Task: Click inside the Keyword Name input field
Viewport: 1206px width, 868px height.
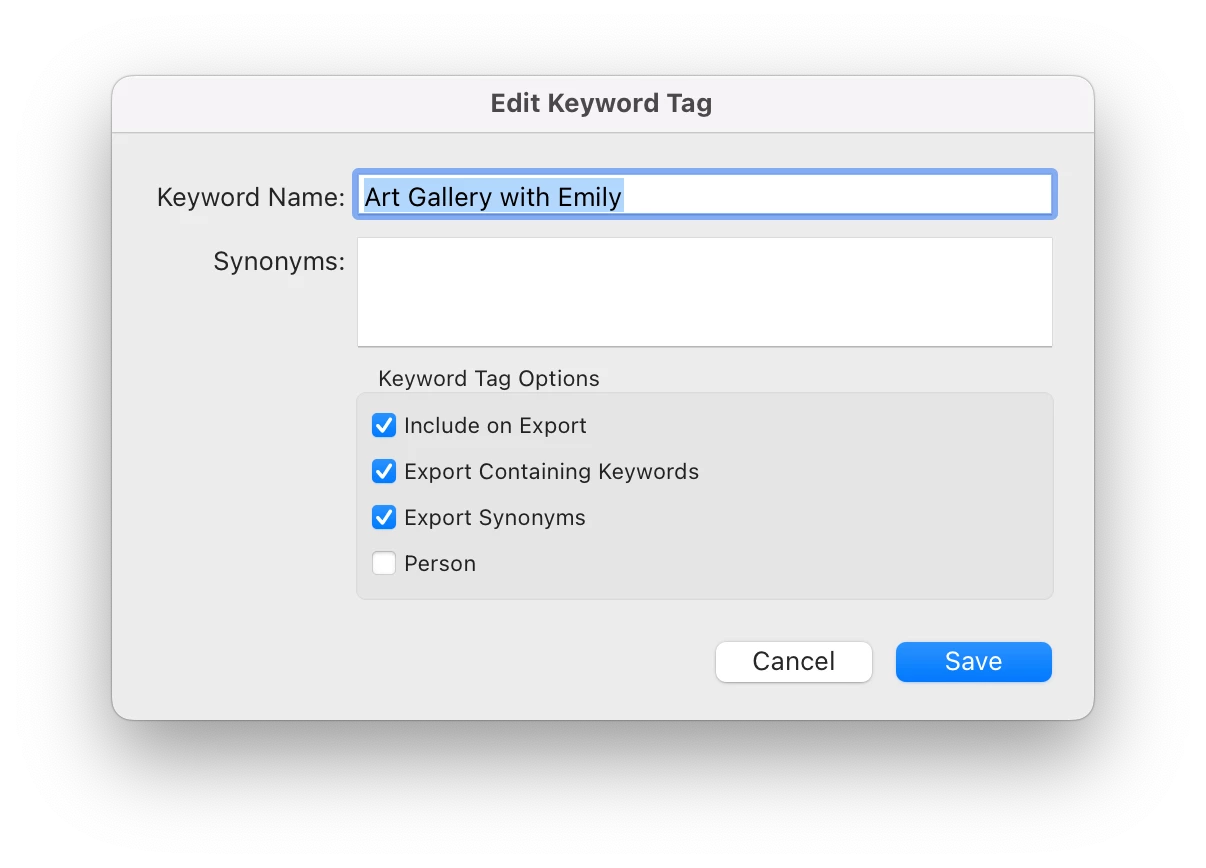Action: click(704, 196)
